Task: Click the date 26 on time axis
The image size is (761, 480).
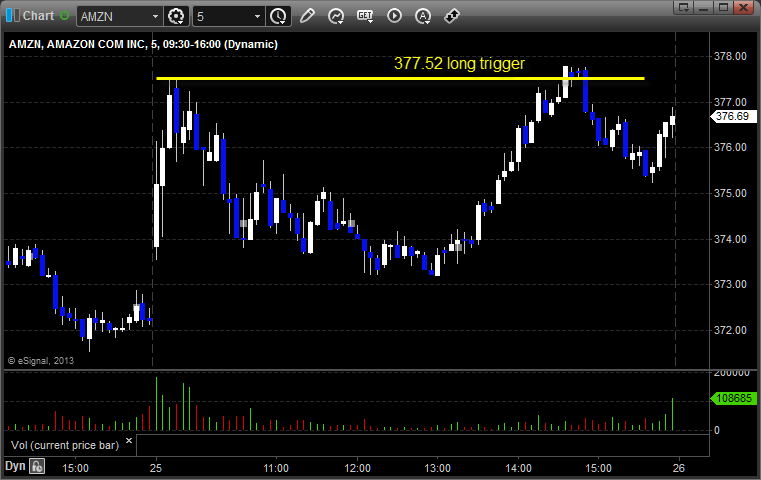Action: [x=678, y=468]
